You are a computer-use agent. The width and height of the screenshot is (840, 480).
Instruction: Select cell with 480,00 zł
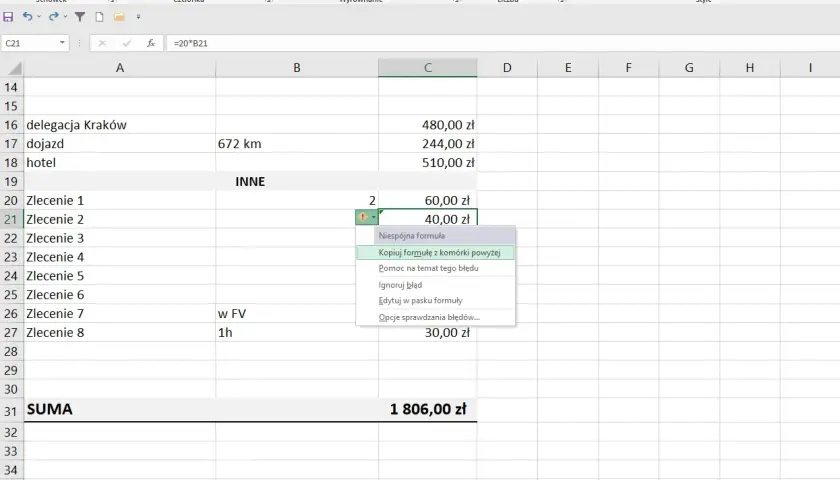coord(428,125)
